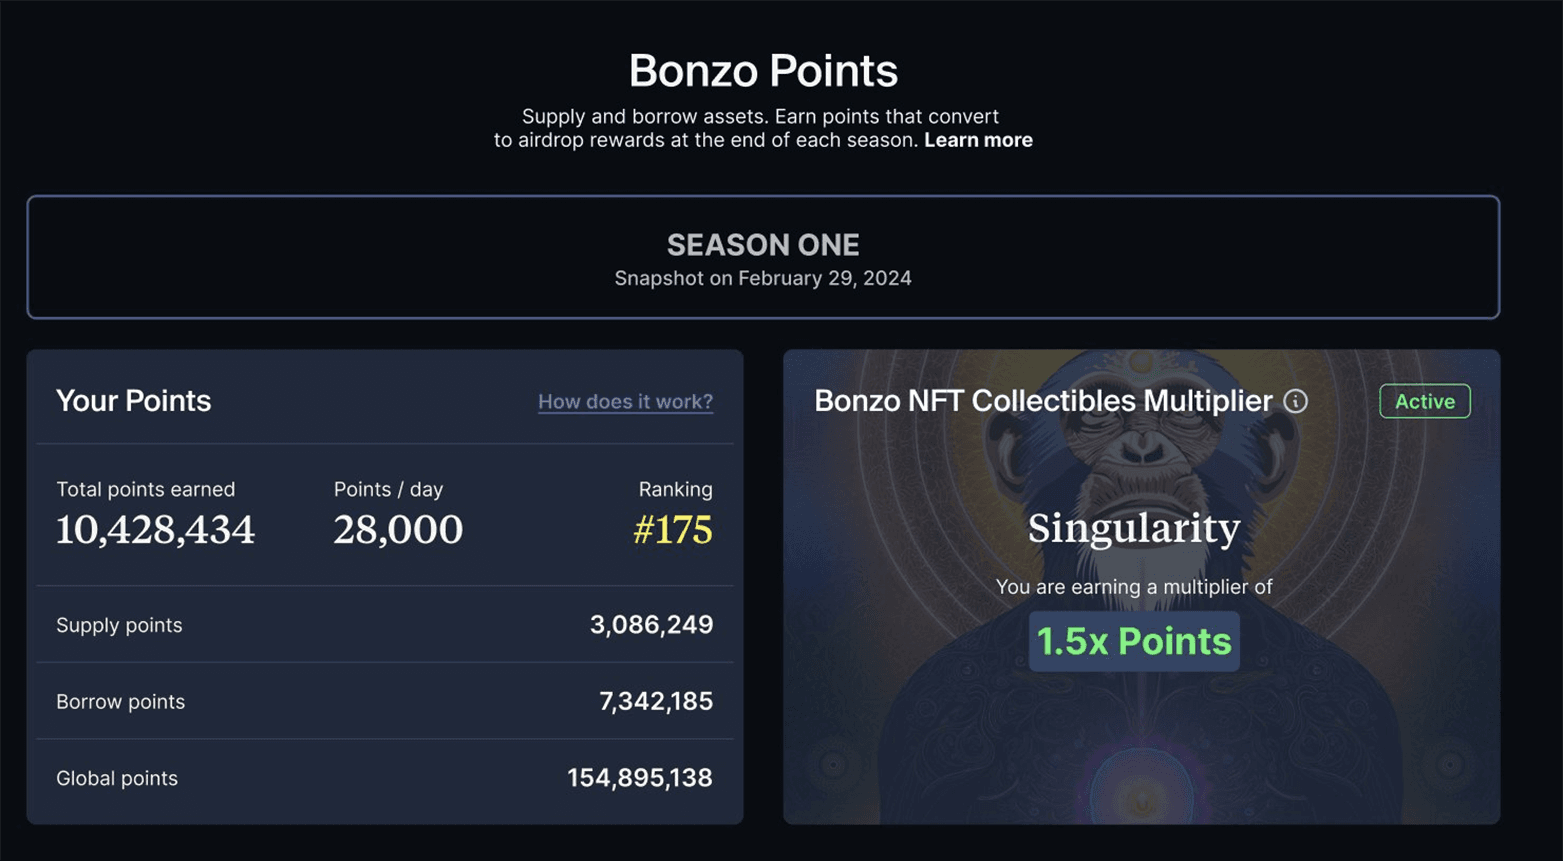Click the Supply points value 3,086,249
The width and height of the screenshot is (1563, 861).
click(x=651, y=625)
